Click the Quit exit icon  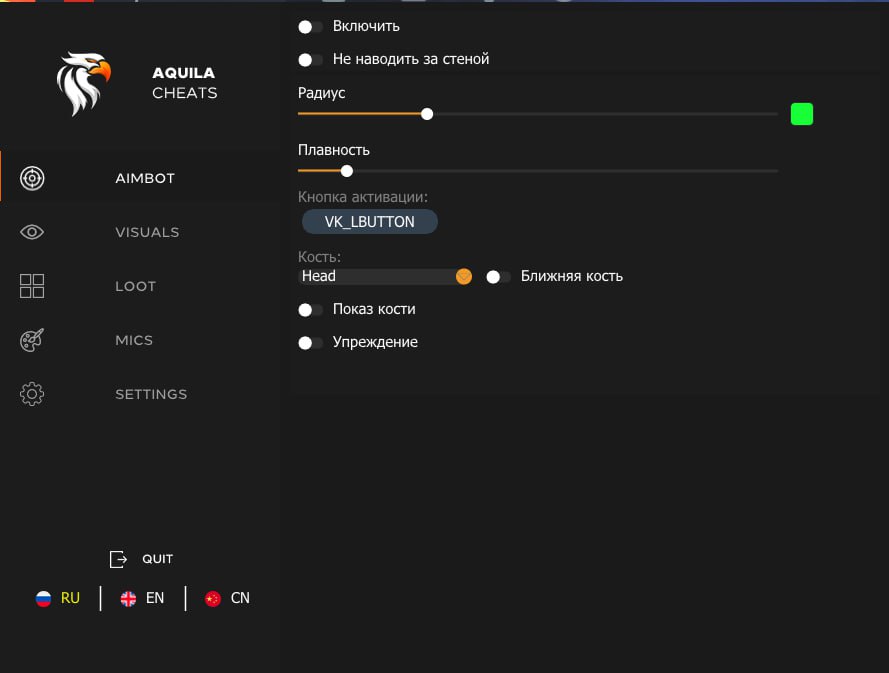[119, 559]
